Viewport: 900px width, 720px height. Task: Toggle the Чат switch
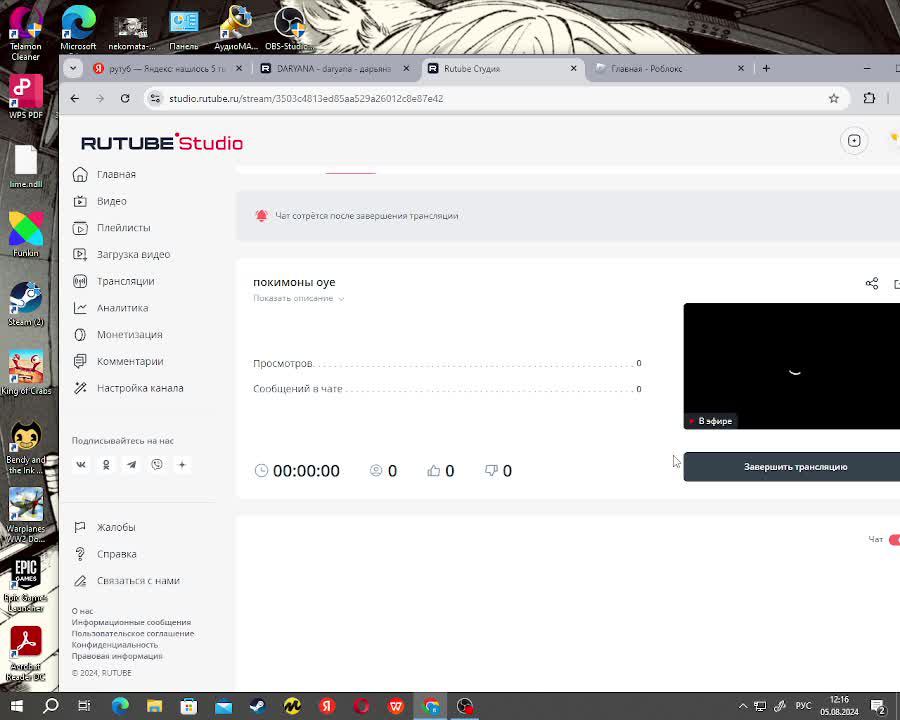(x=894, y=539)
